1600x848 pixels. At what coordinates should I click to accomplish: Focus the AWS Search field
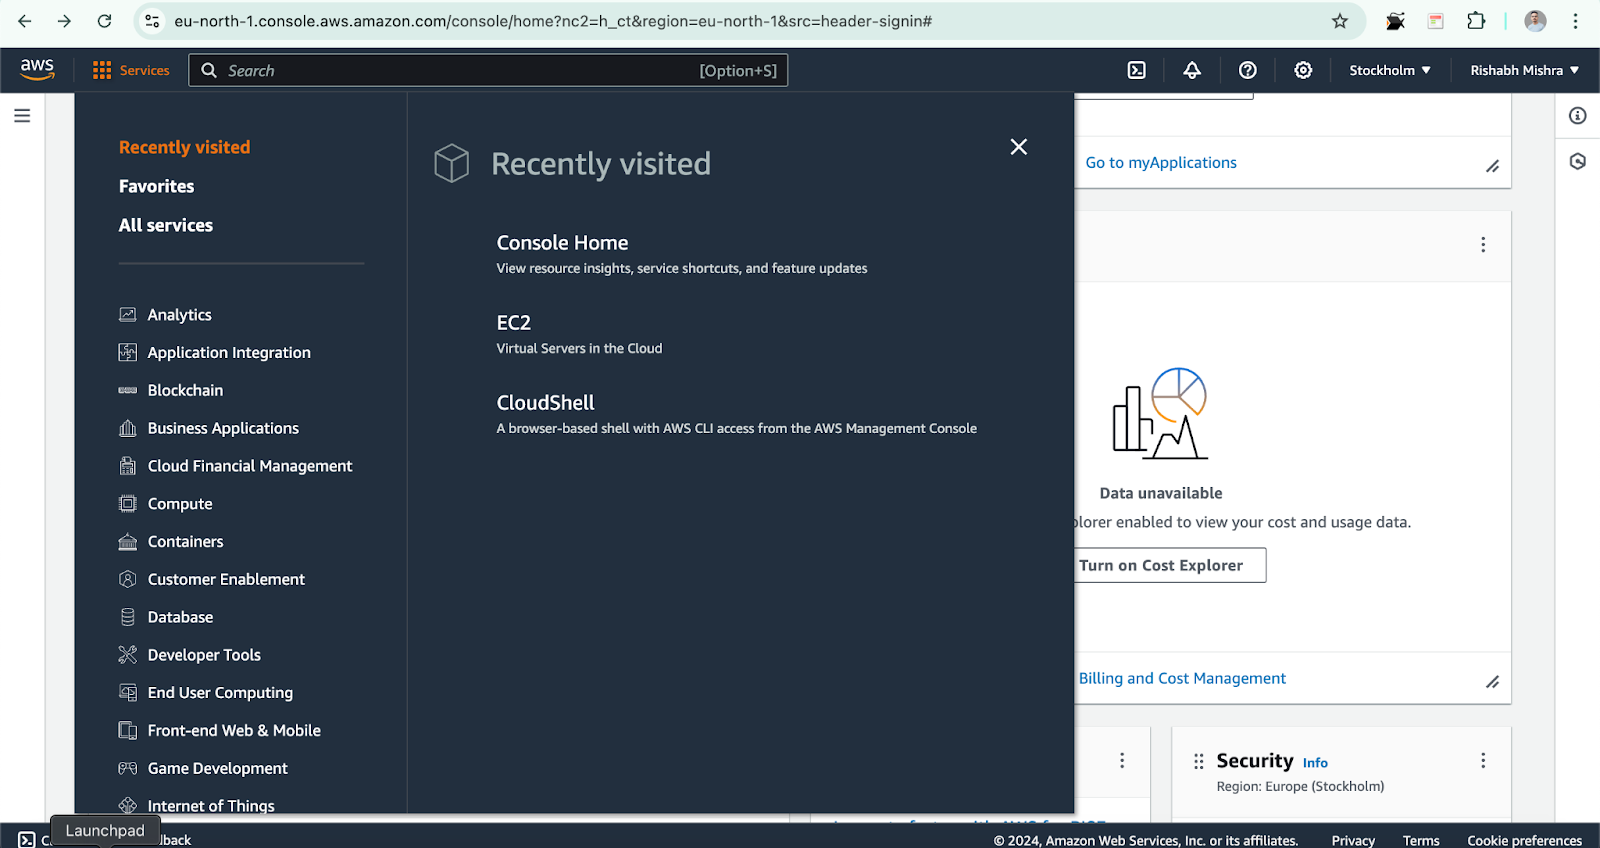(x=488, y=70)
